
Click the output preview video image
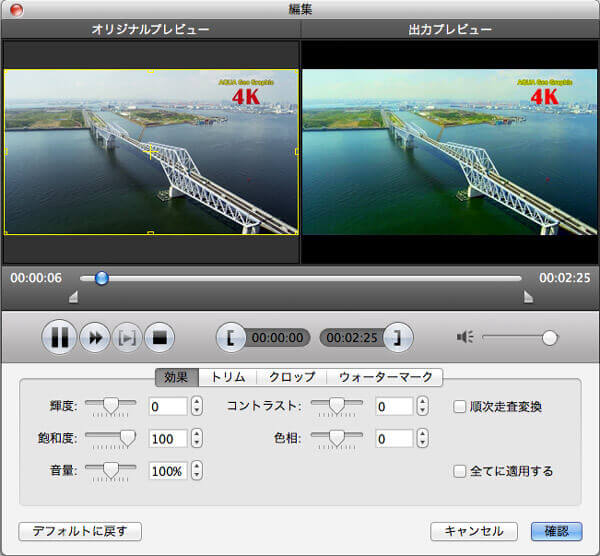tap(450, 152)
